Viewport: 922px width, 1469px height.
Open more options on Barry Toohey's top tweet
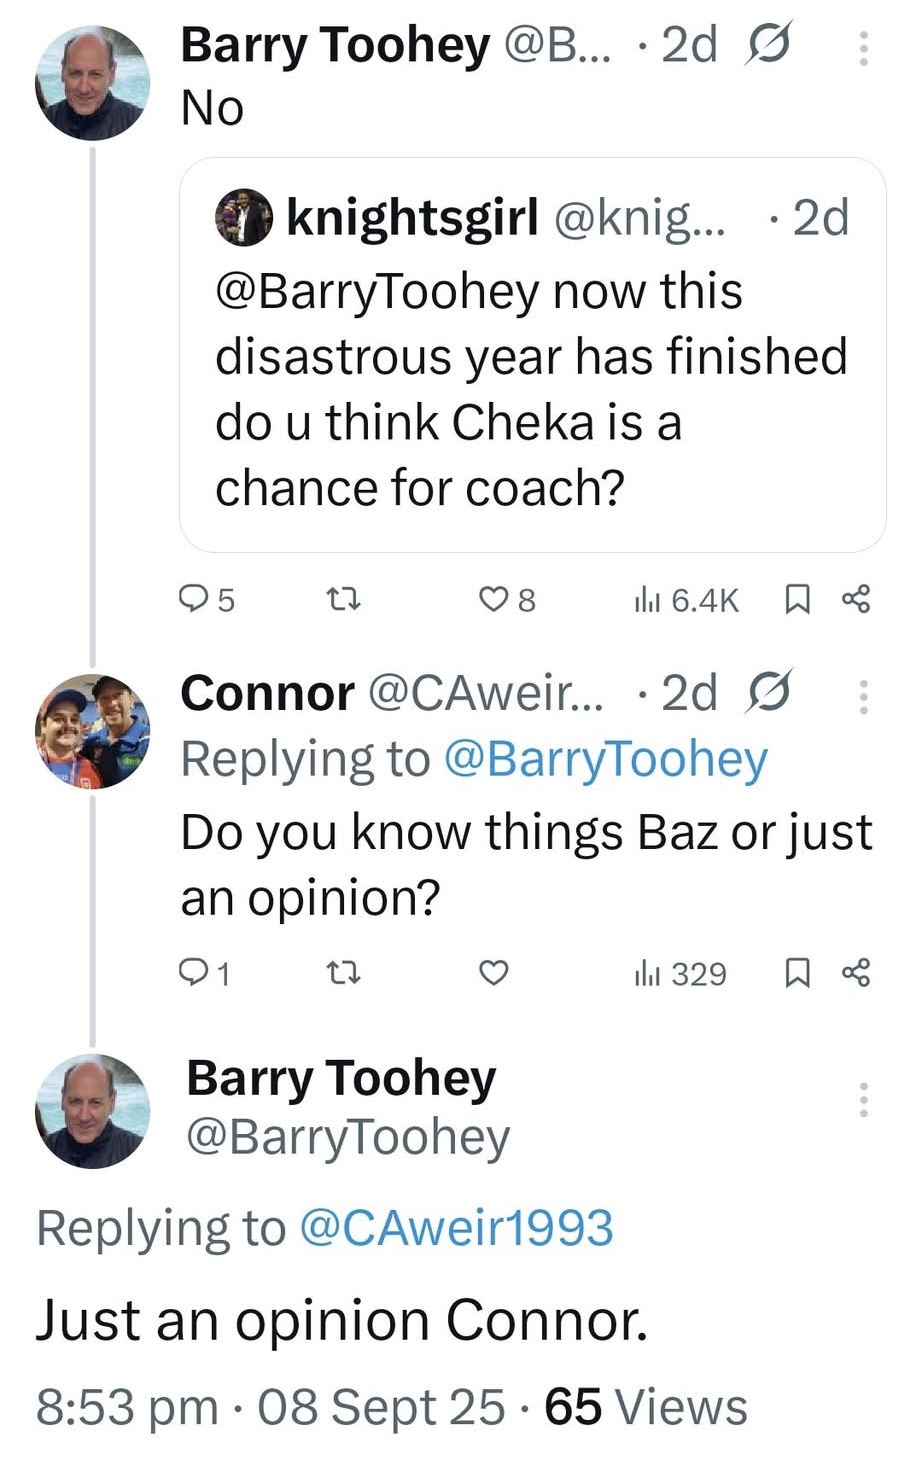point(864,47)
